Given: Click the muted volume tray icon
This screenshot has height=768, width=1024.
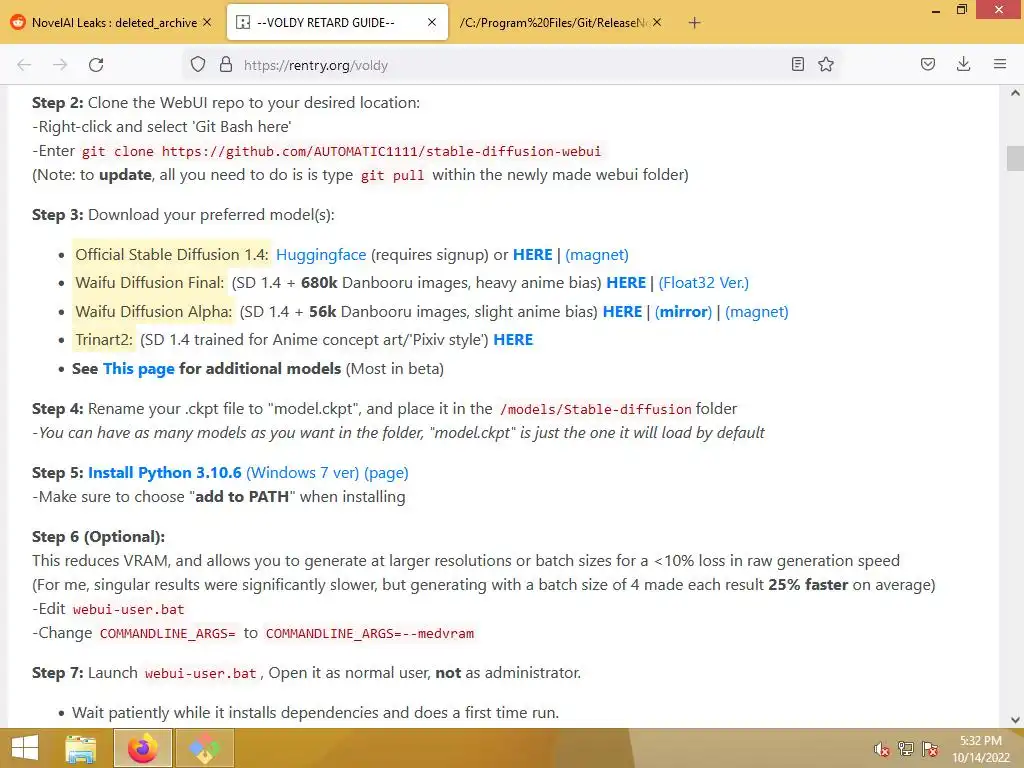Looking at the screenshot, I should point(881,748).
